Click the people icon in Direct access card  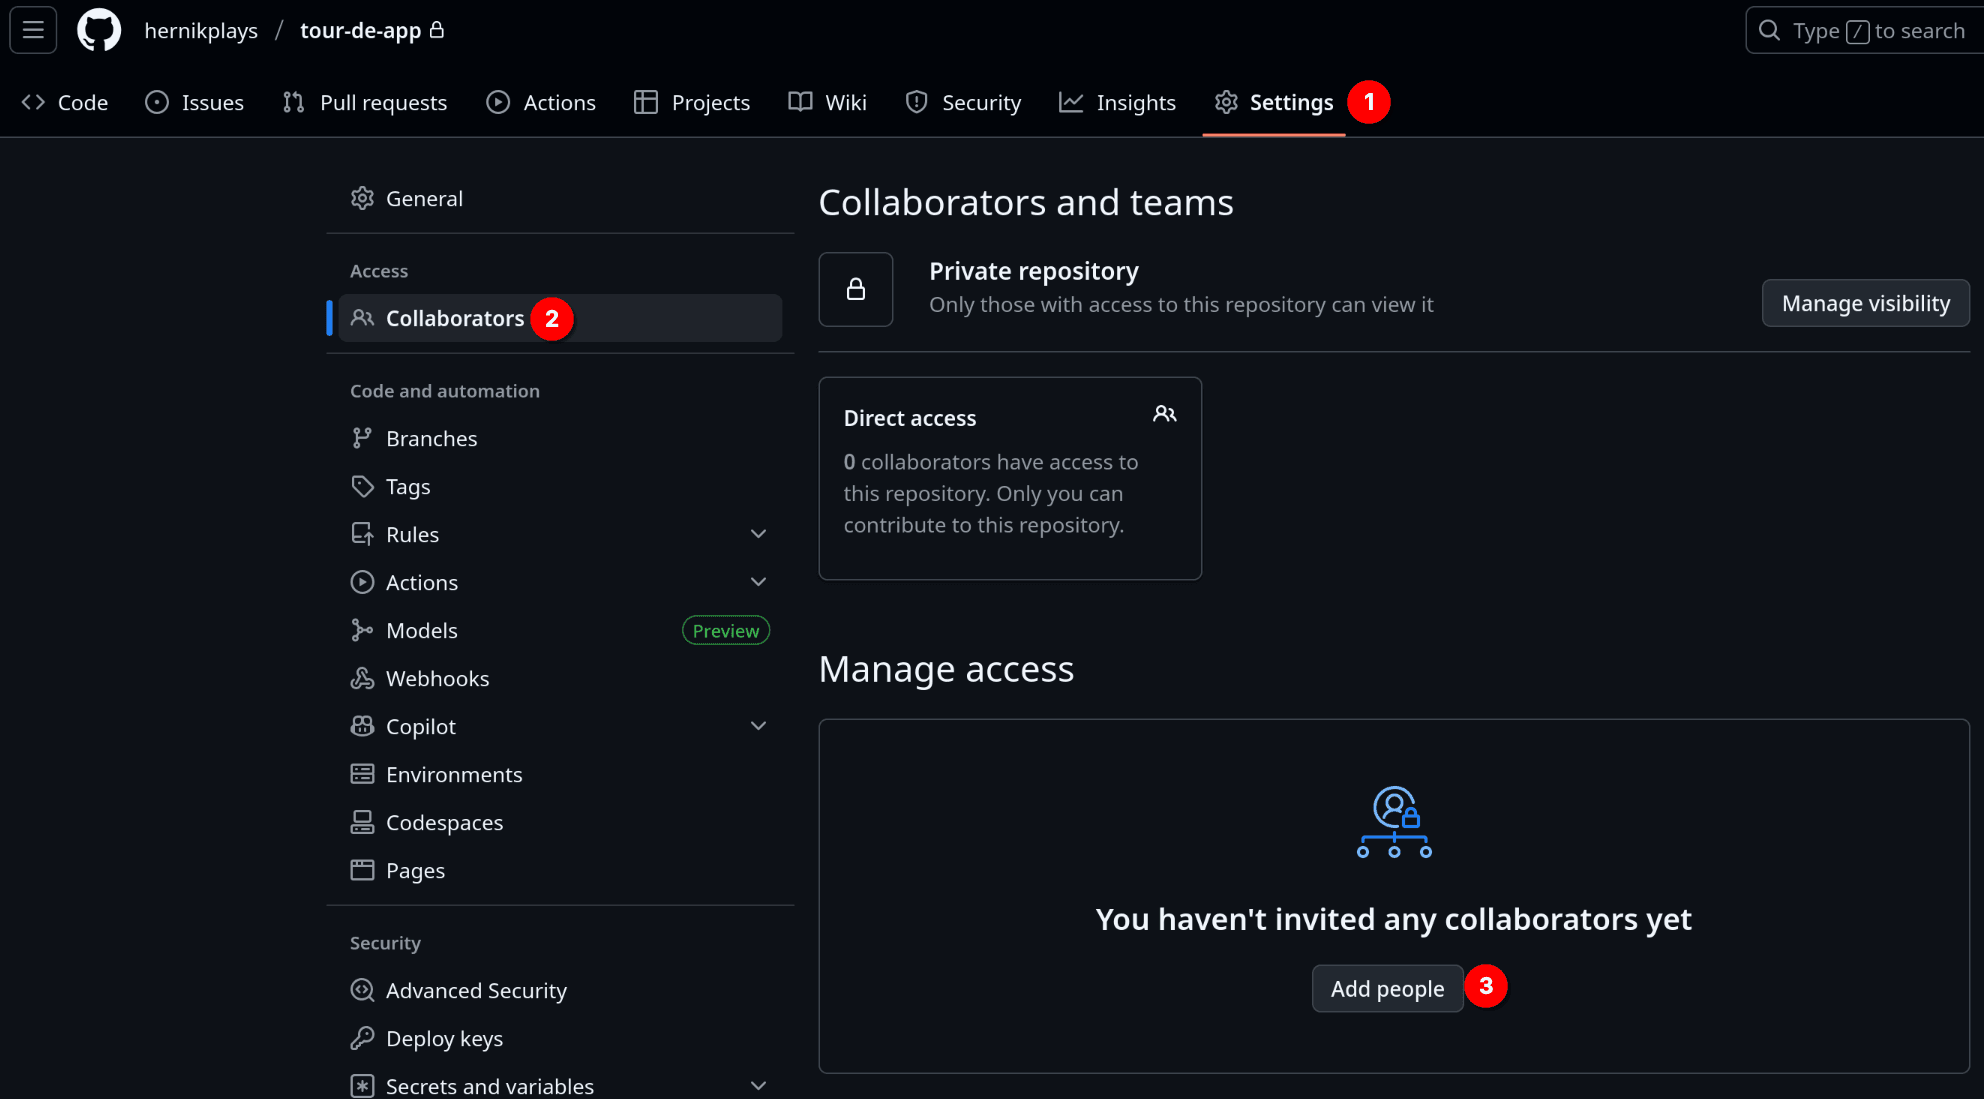point(1164,414)
